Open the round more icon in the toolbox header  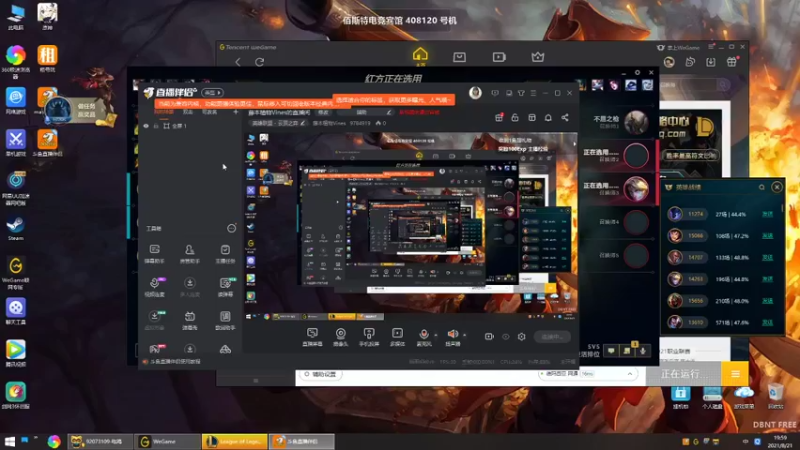pyautogui.click(x=231, y=229)
